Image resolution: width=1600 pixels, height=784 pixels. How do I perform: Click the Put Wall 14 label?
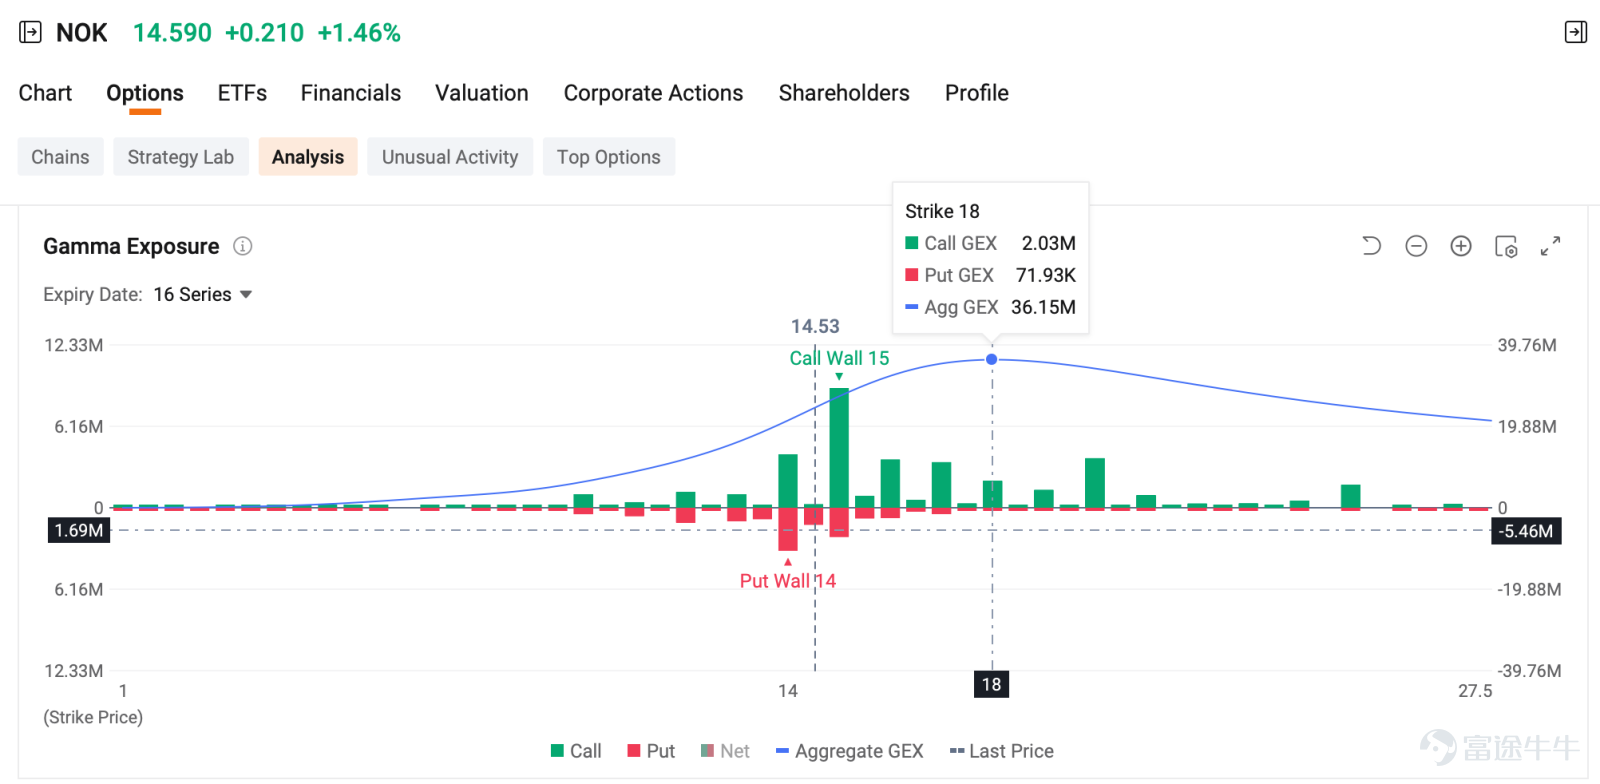(788, 581)
